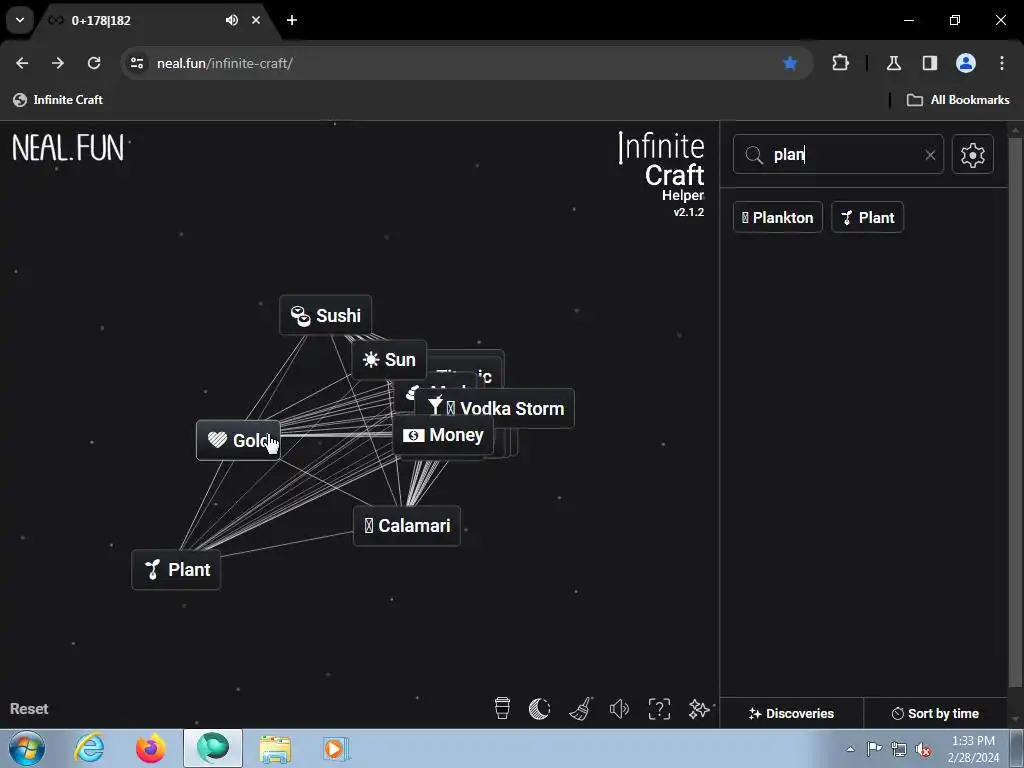The width and height of the screenshot is (1024, 768).
Task: Open the active browser taskbar button
Action: [x=213, y=748]
